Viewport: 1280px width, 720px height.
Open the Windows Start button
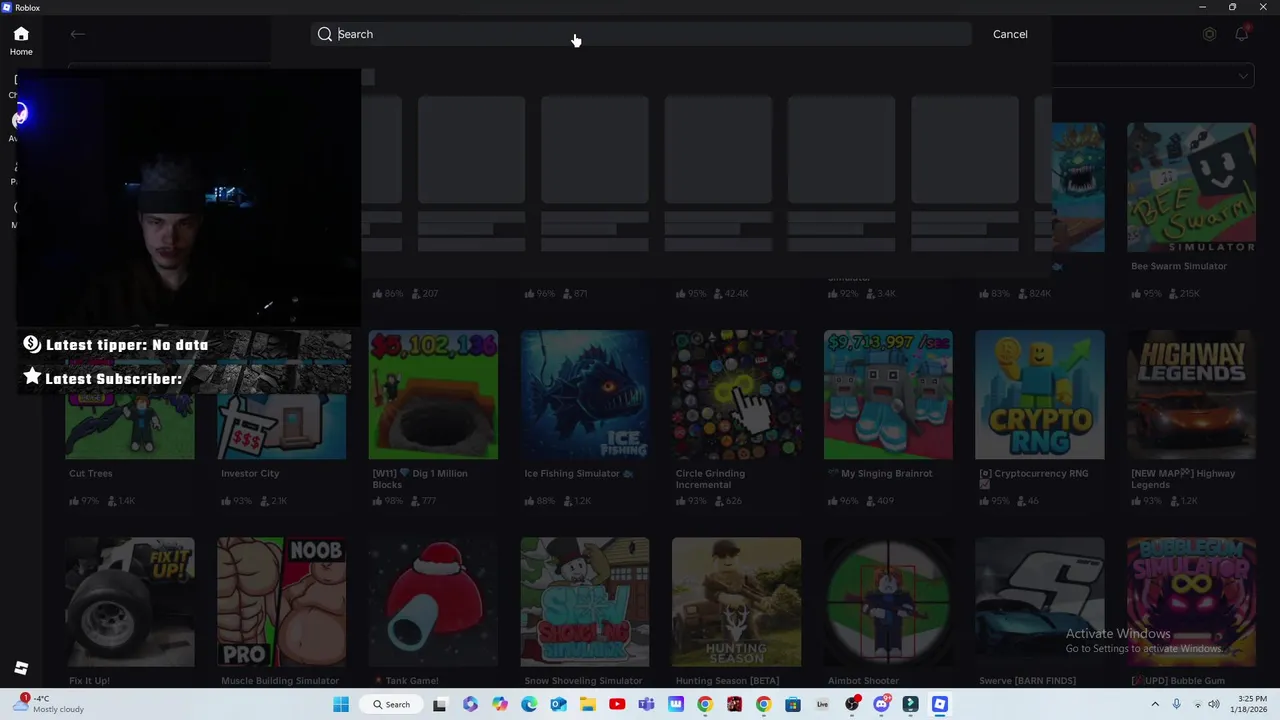(x=341, y=704)
